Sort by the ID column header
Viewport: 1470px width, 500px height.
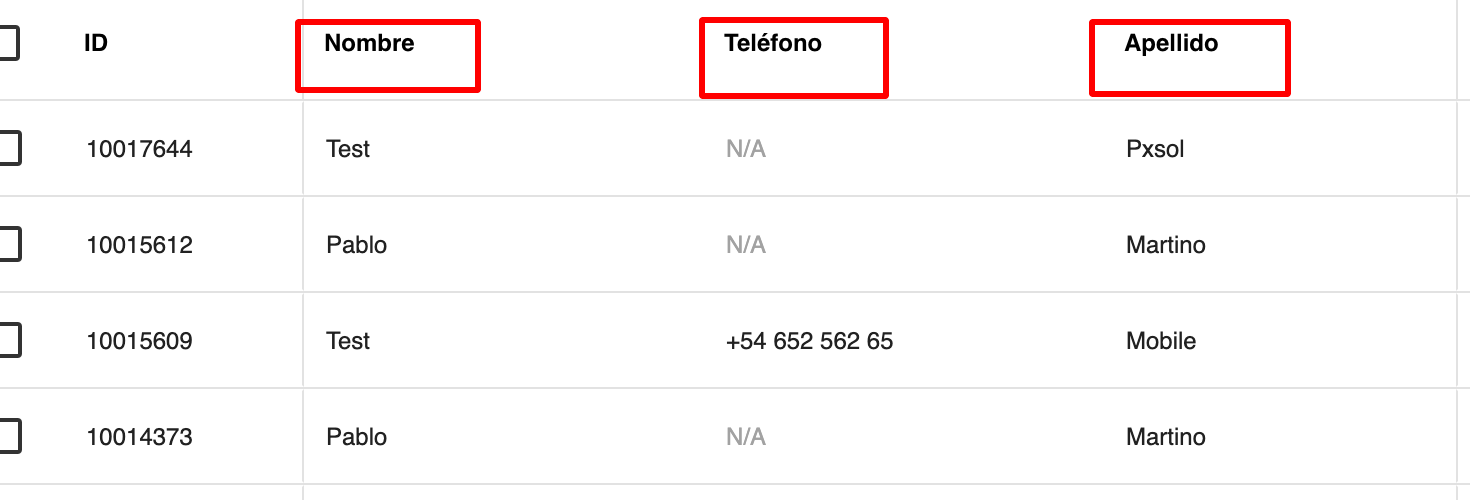click(96, 44)
